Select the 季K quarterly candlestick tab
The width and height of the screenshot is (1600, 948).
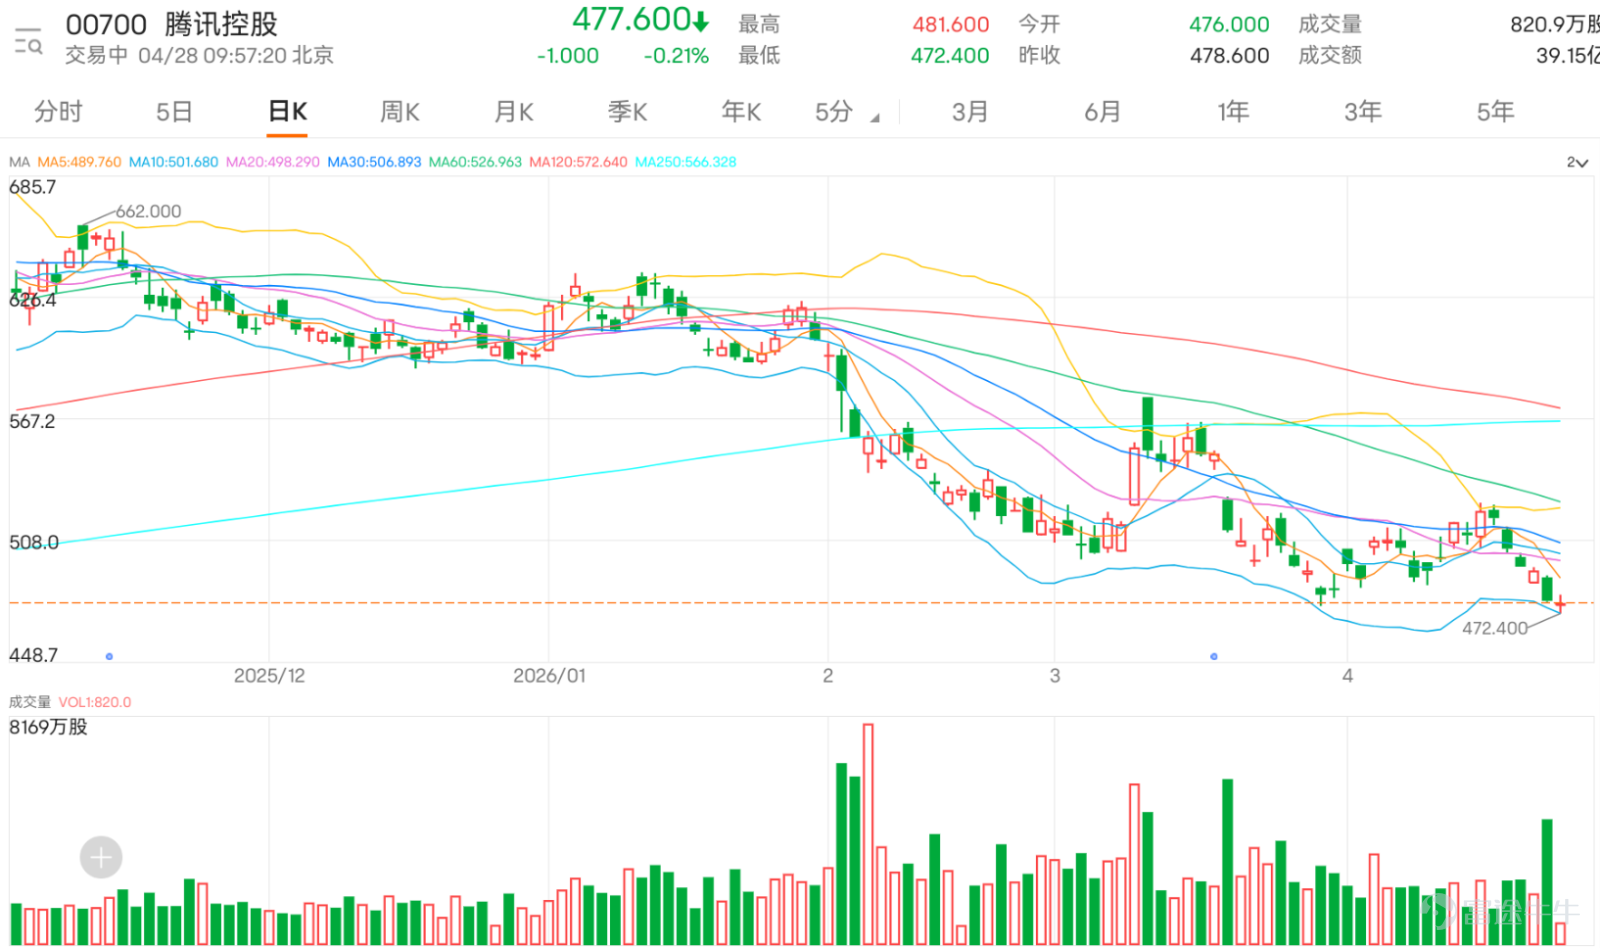[628, 112]
